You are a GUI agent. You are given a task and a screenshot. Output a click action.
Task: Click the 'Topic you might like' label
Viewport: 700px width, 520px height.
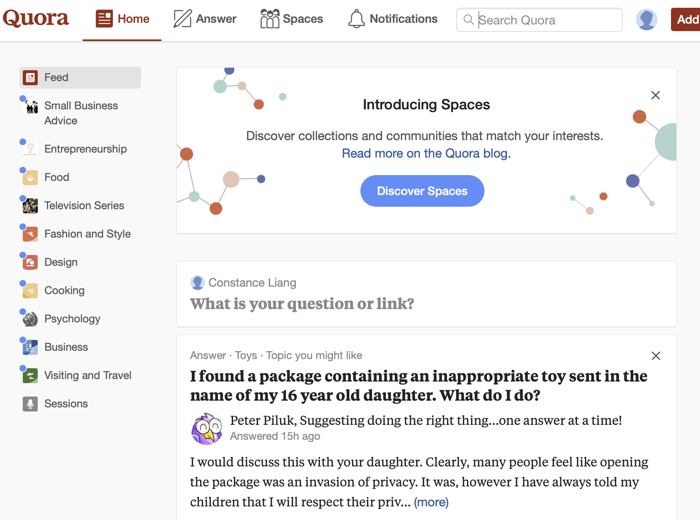[x=314, y=356]
